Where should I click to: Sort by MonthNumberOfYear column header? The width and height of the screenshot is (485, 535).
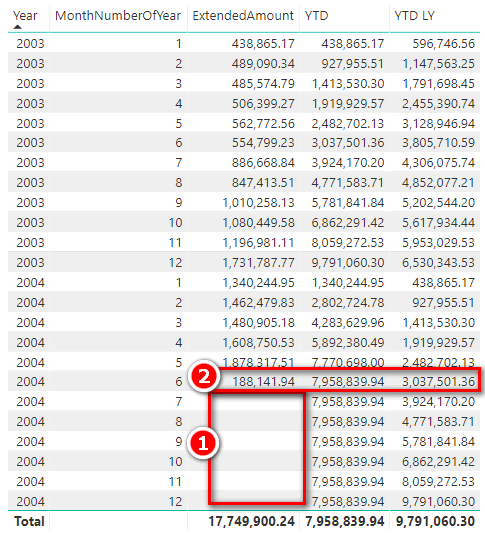pyautogui.click(x=118, y=15)
